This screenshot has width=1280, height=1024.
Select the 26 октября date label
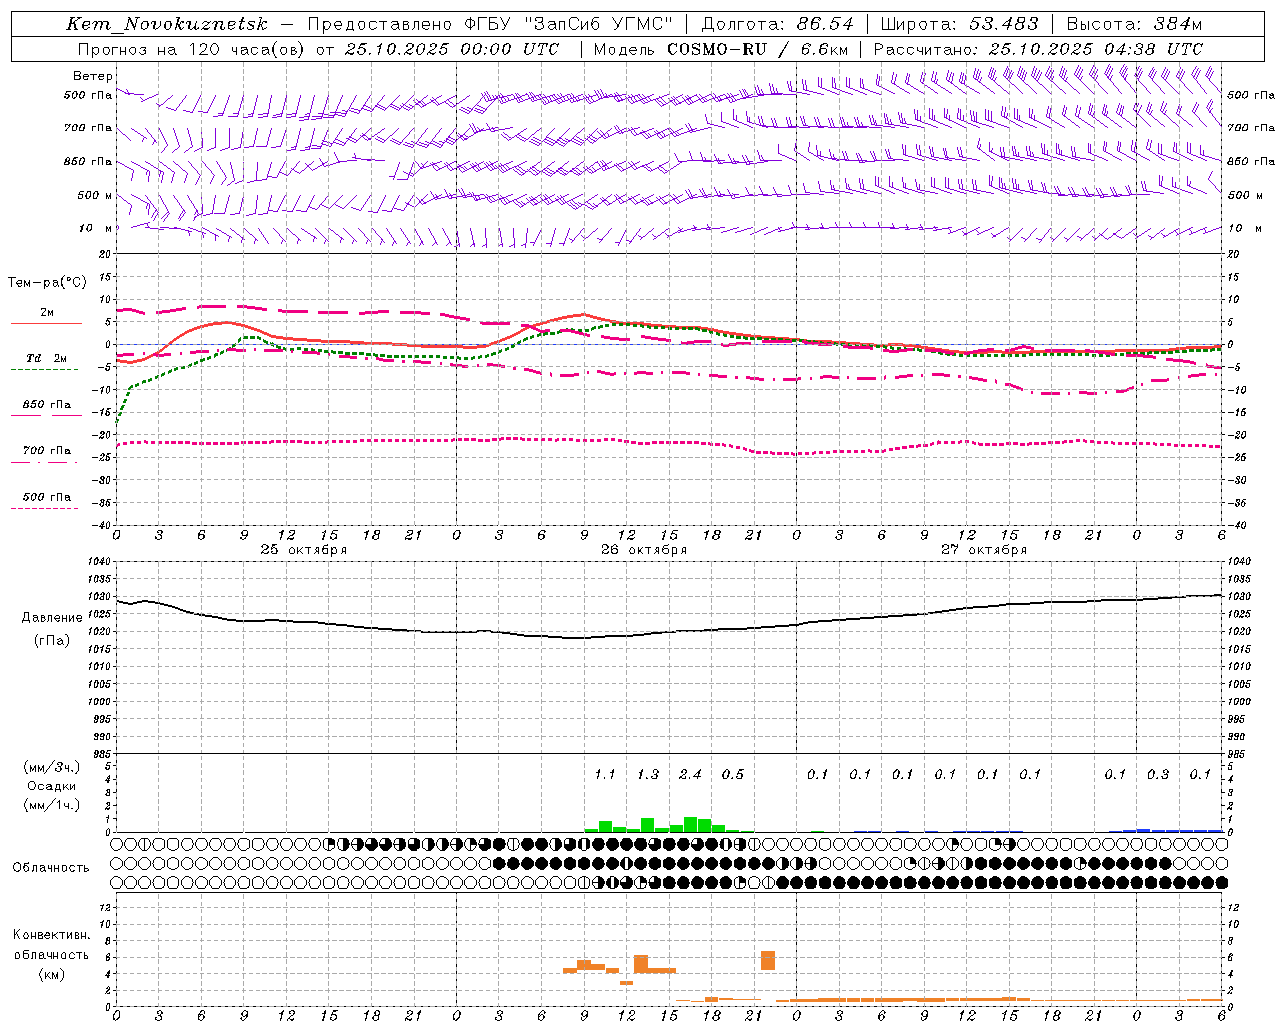coord(643,550)
